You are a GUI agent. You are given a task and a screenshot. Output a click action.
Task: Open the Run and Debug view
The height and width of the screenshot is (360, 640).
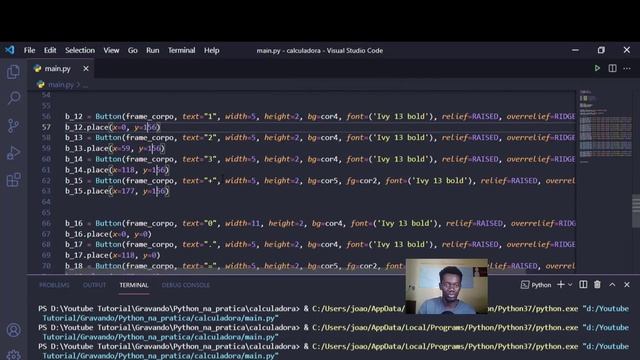(x=13, y=153)
